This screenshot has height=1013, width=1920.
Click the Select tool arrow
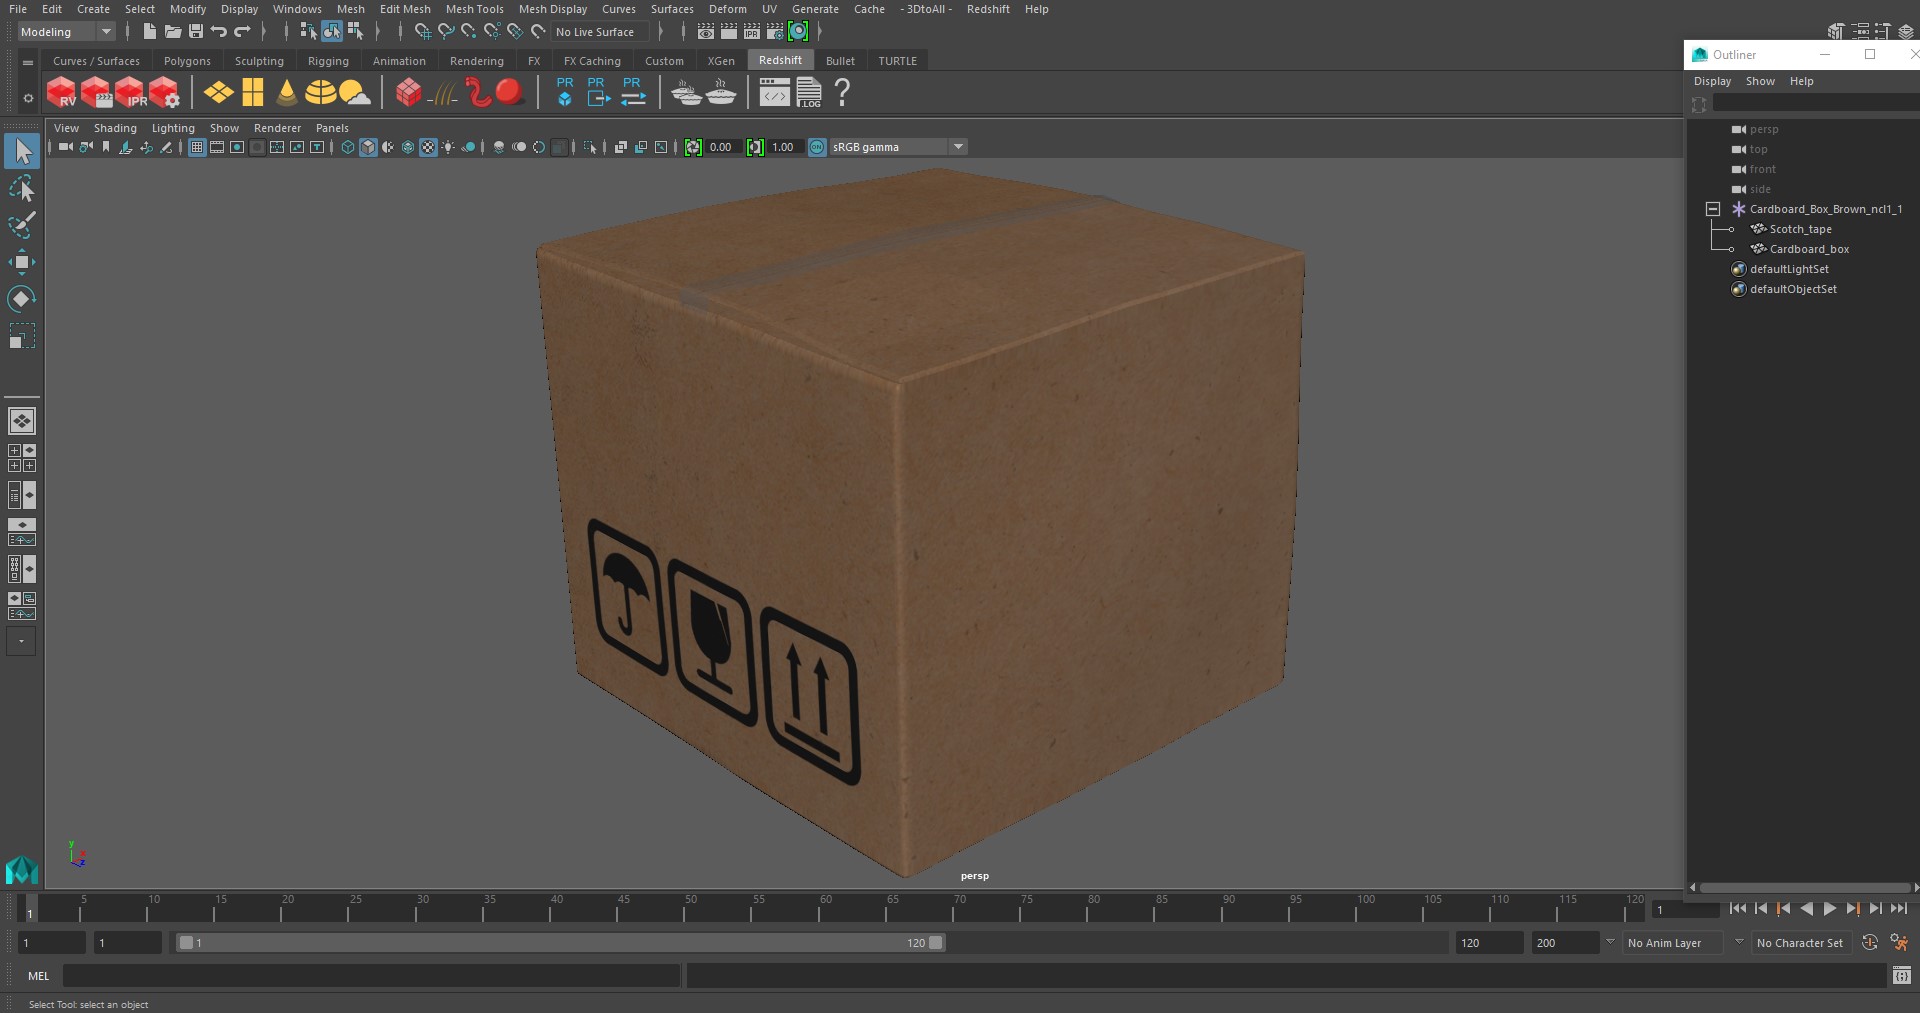click(x=22, y=151)
